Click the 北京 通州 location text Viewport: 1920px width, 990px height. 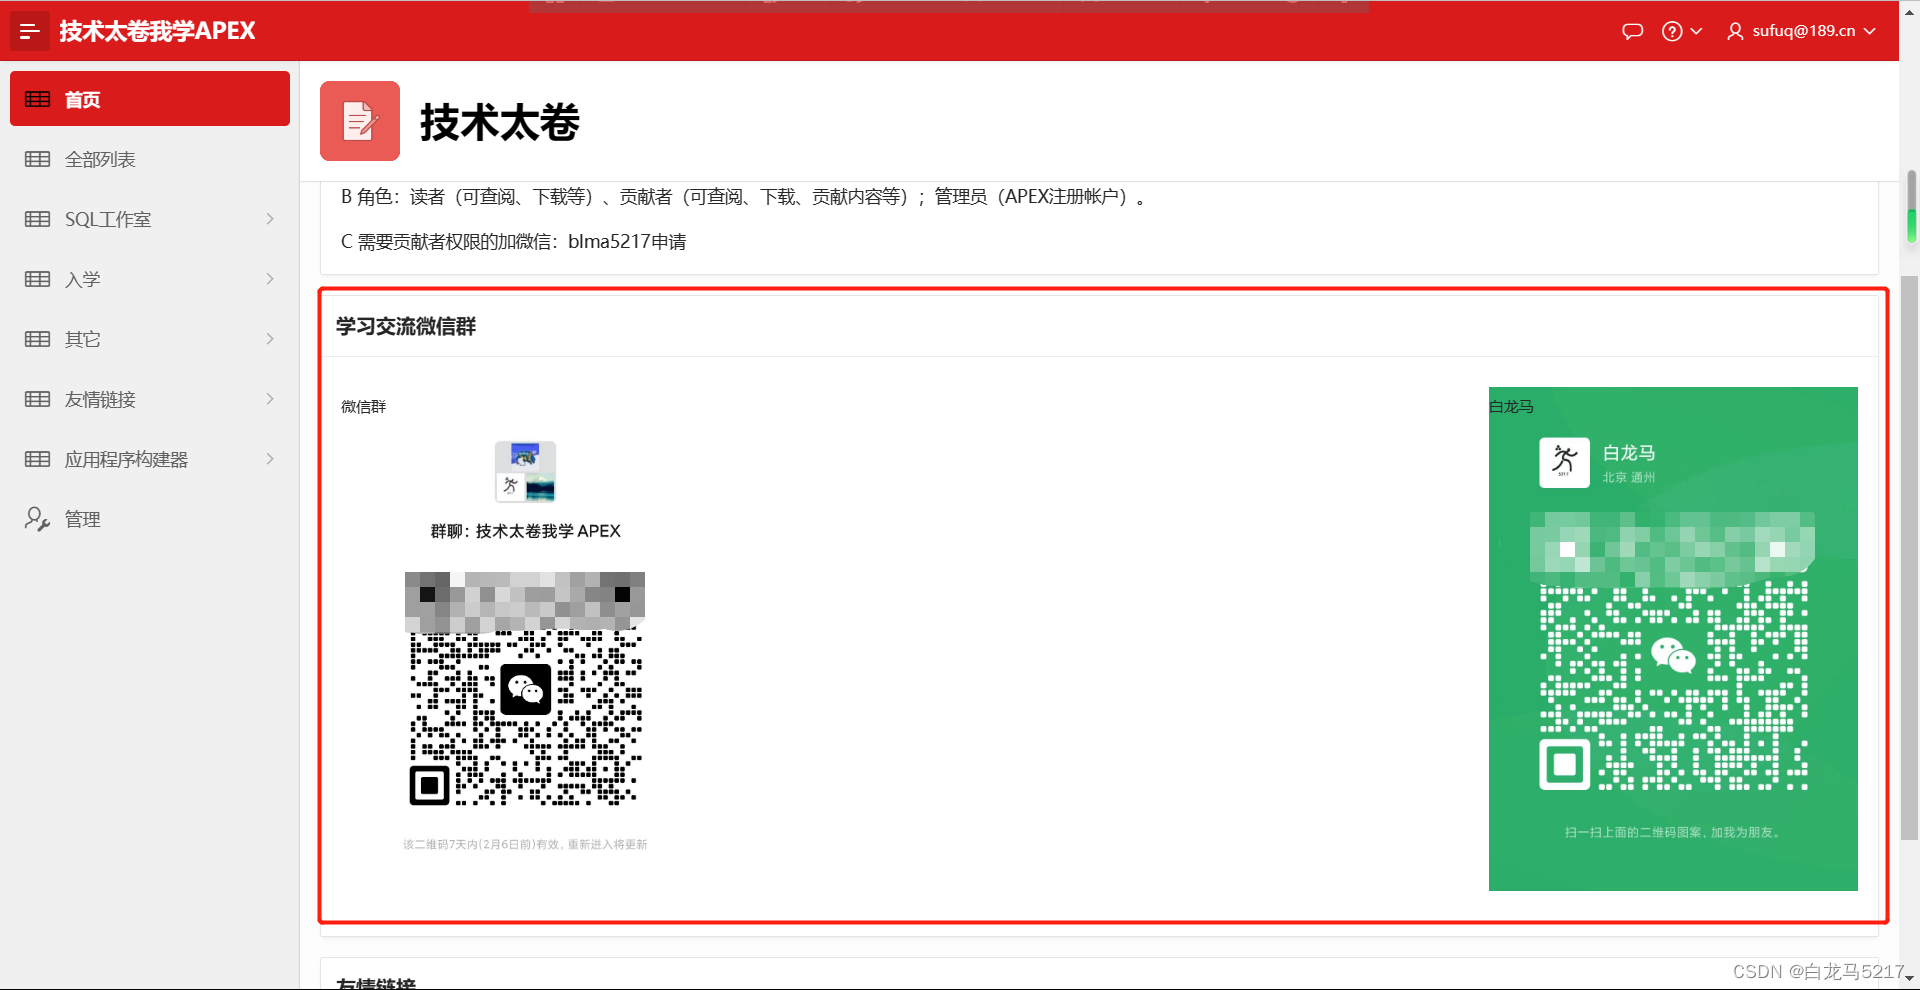pos(1629,478)
